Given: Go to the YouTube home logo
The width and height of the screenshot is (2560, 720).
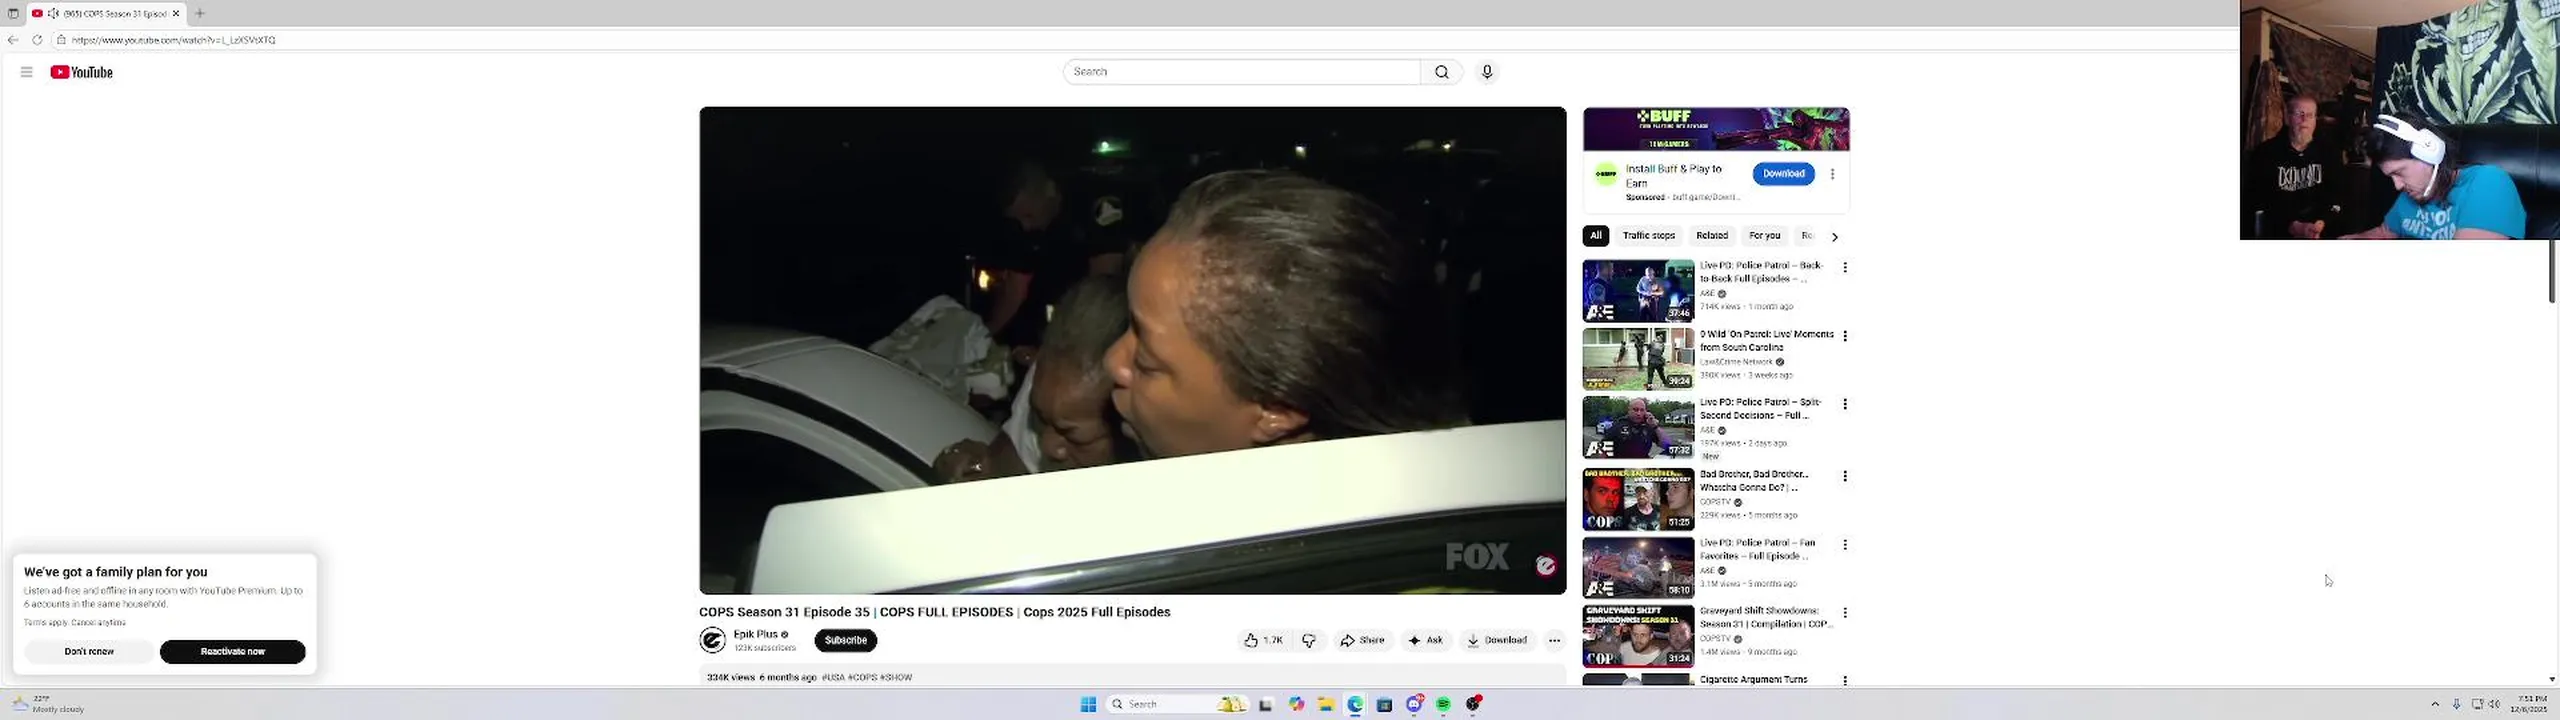Looking at the screenshot, I should 81,72.
